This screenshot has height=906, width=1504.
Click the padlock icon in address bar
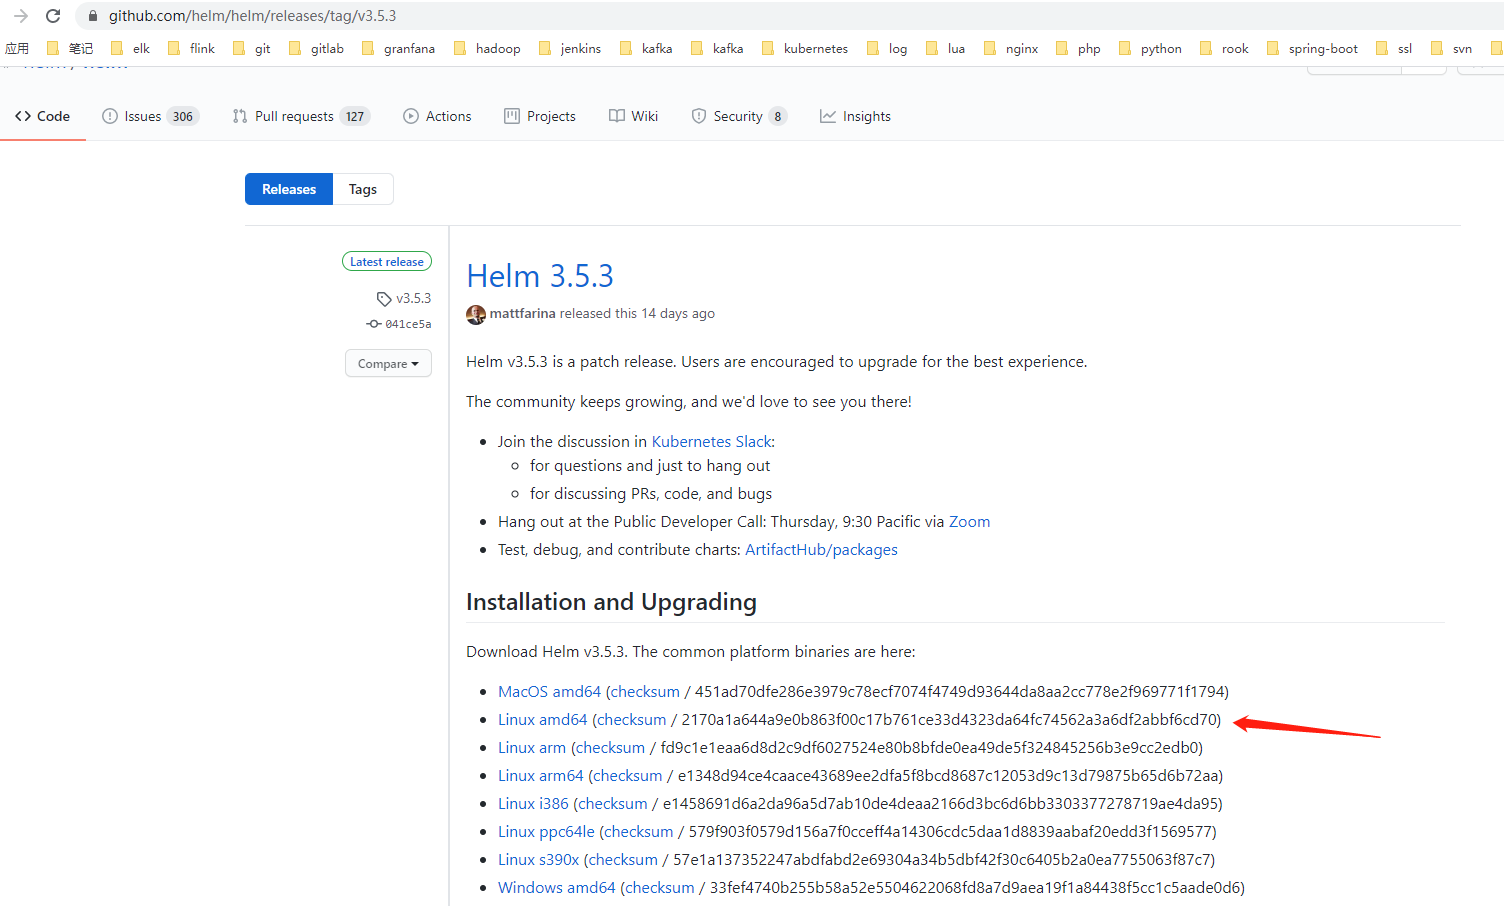click(93, 16)
